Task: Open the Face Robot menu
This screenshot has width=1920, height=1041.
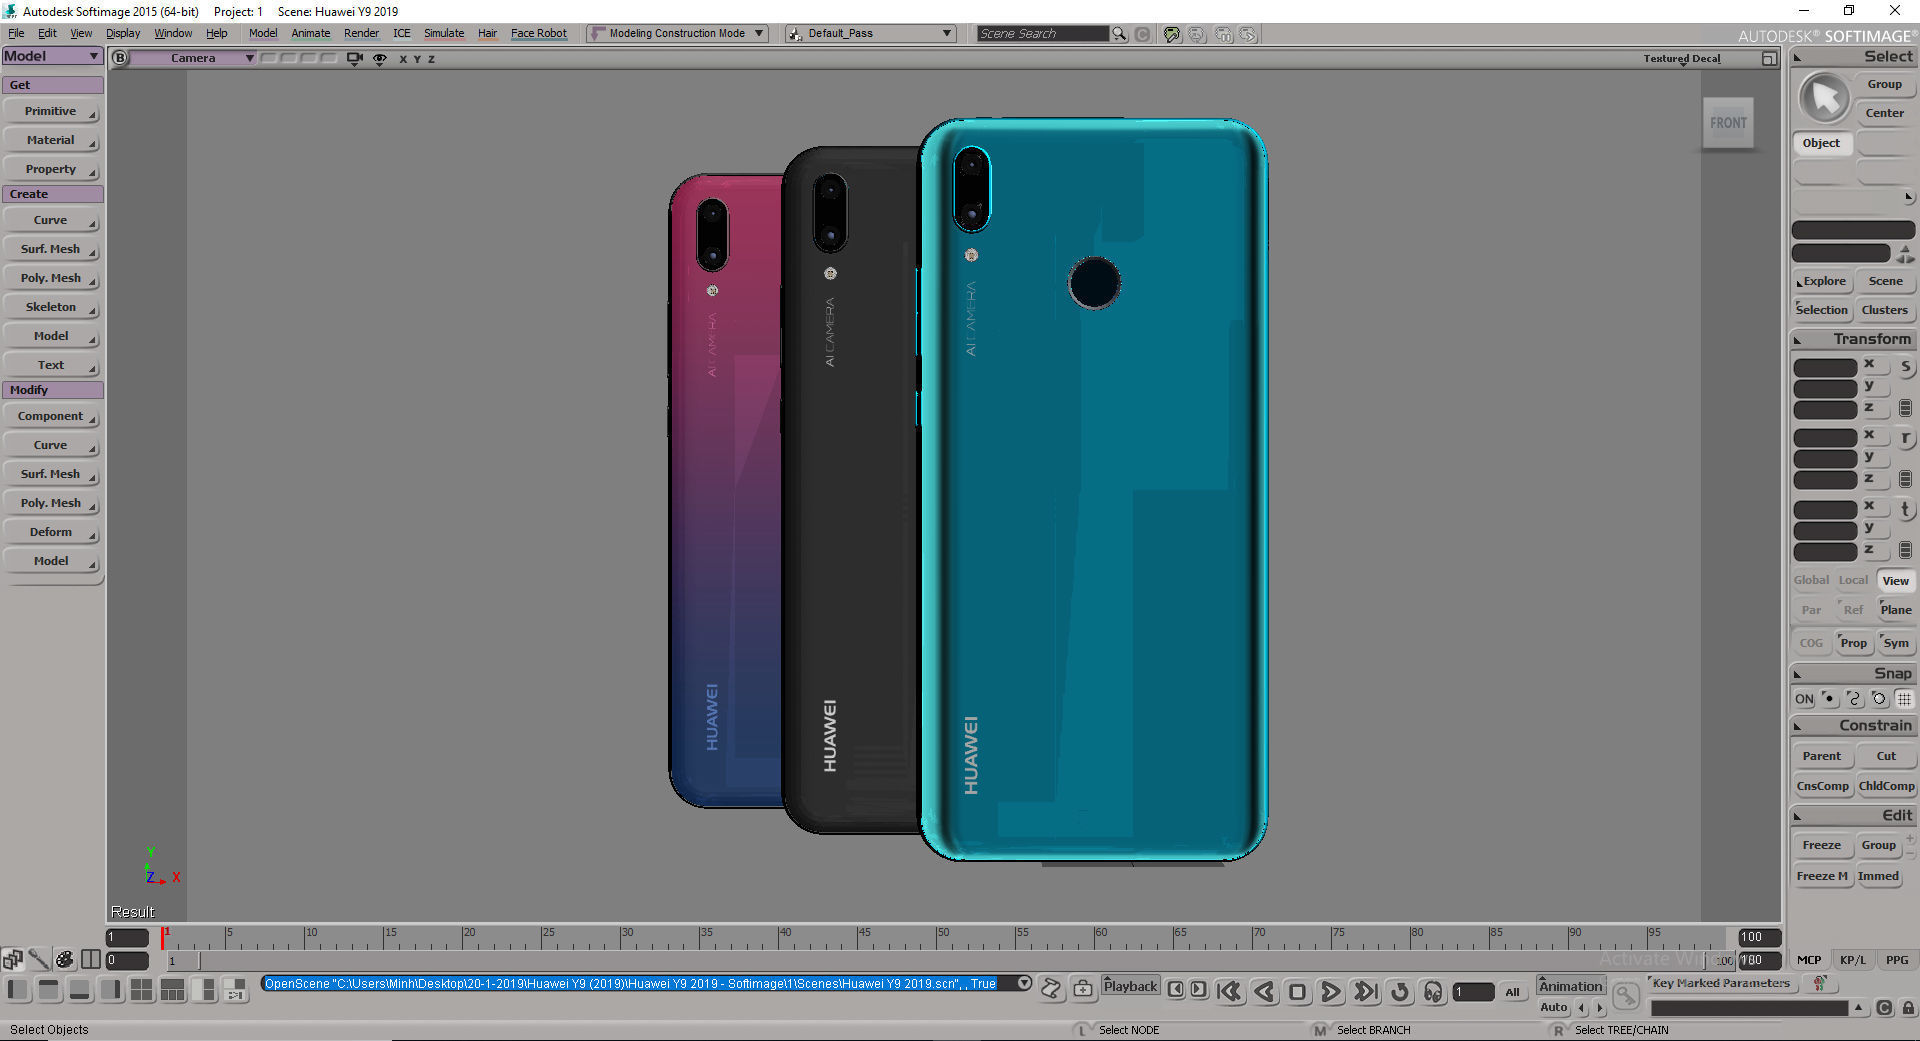Action: point(539,33)
